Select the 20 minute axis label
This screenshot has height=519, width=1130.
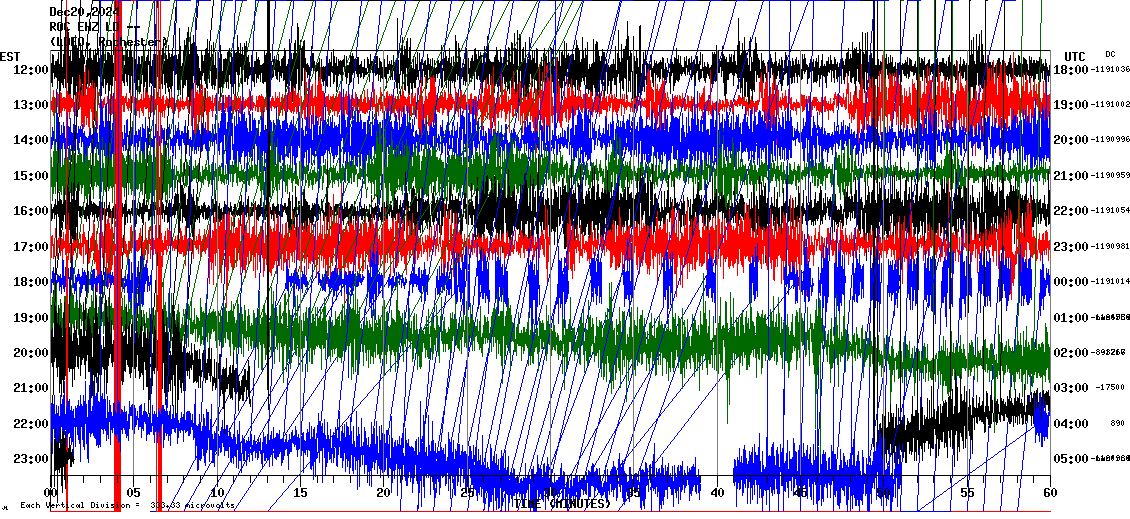(383, 493)
